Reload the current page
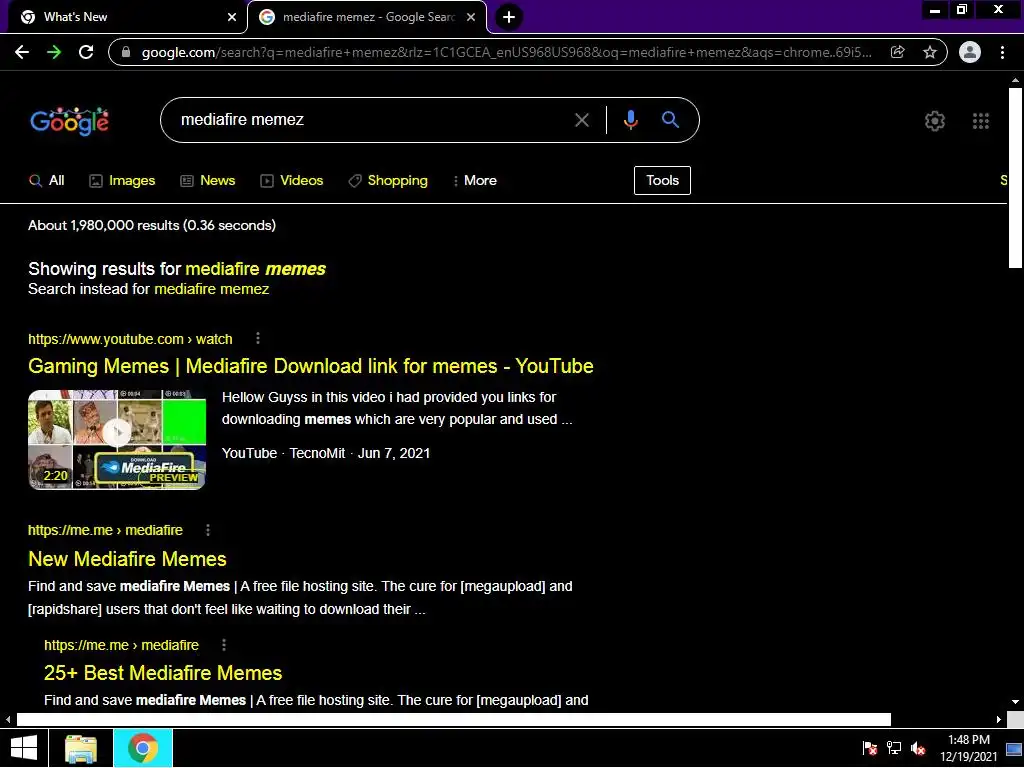Image resolution: width=1024 pixels, height=768 pixels. (x=86, y=52)
